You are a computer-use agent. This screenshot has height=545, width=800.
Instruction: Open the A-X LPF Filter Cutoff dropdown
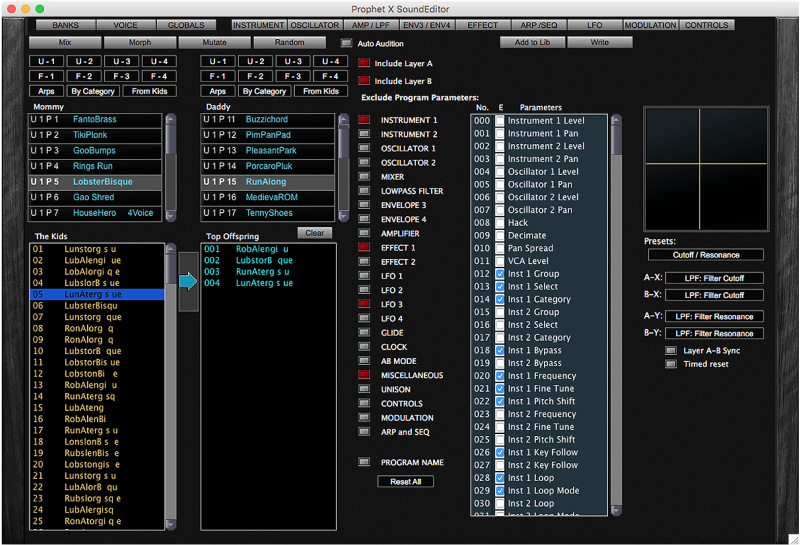pos(713,278)
